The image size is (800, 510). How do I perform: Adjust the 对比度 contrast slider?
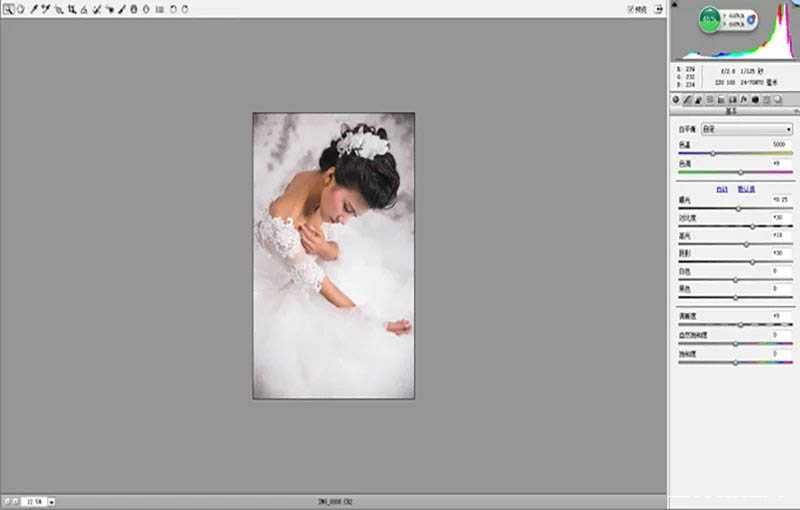pos(752,226)
